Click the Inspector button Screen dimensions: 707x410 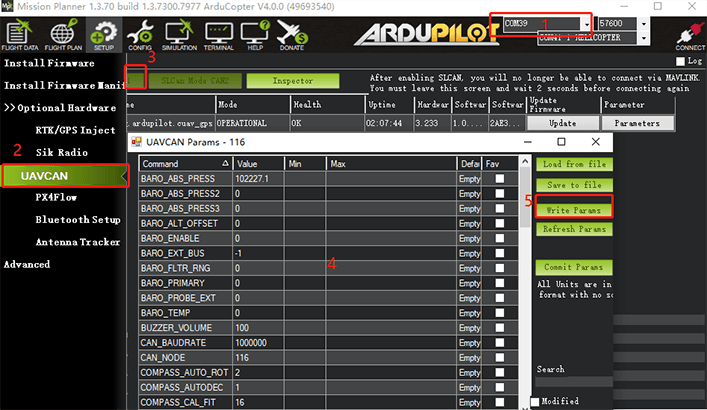pyautogui.click(x=293, y=80)
